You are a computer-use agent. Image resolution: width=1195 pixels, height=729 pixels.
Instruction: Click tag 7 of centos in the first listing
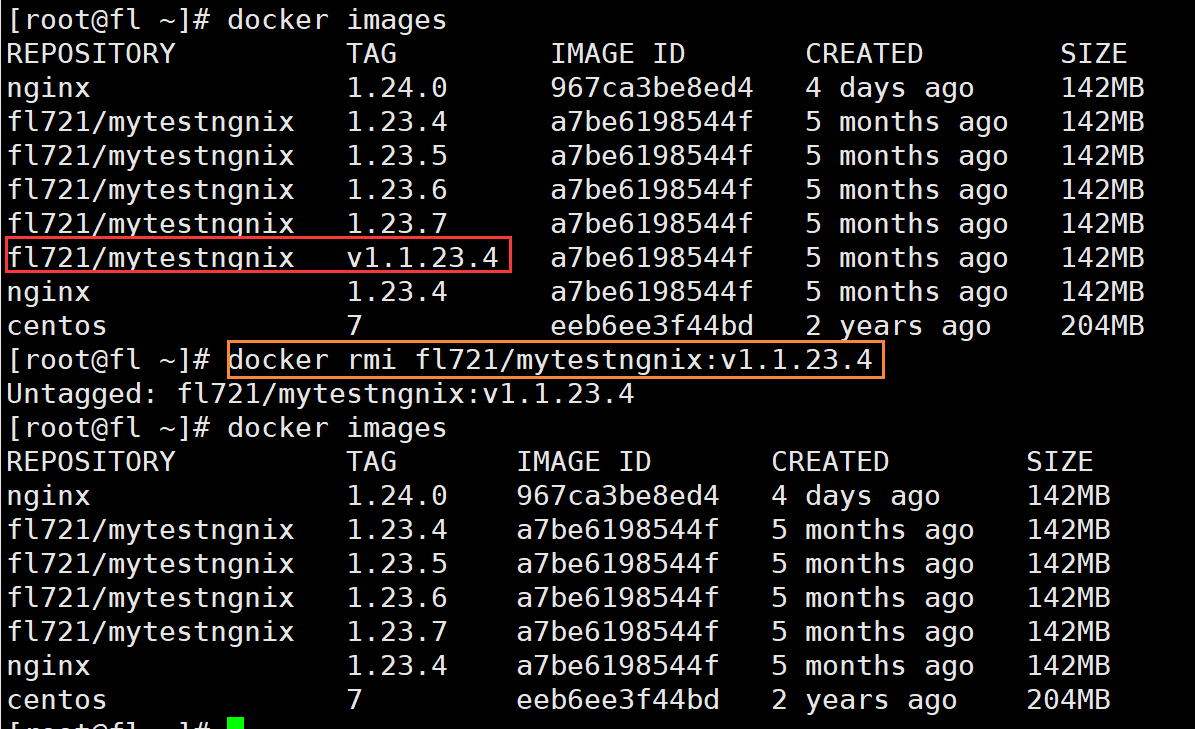(355, 326)
